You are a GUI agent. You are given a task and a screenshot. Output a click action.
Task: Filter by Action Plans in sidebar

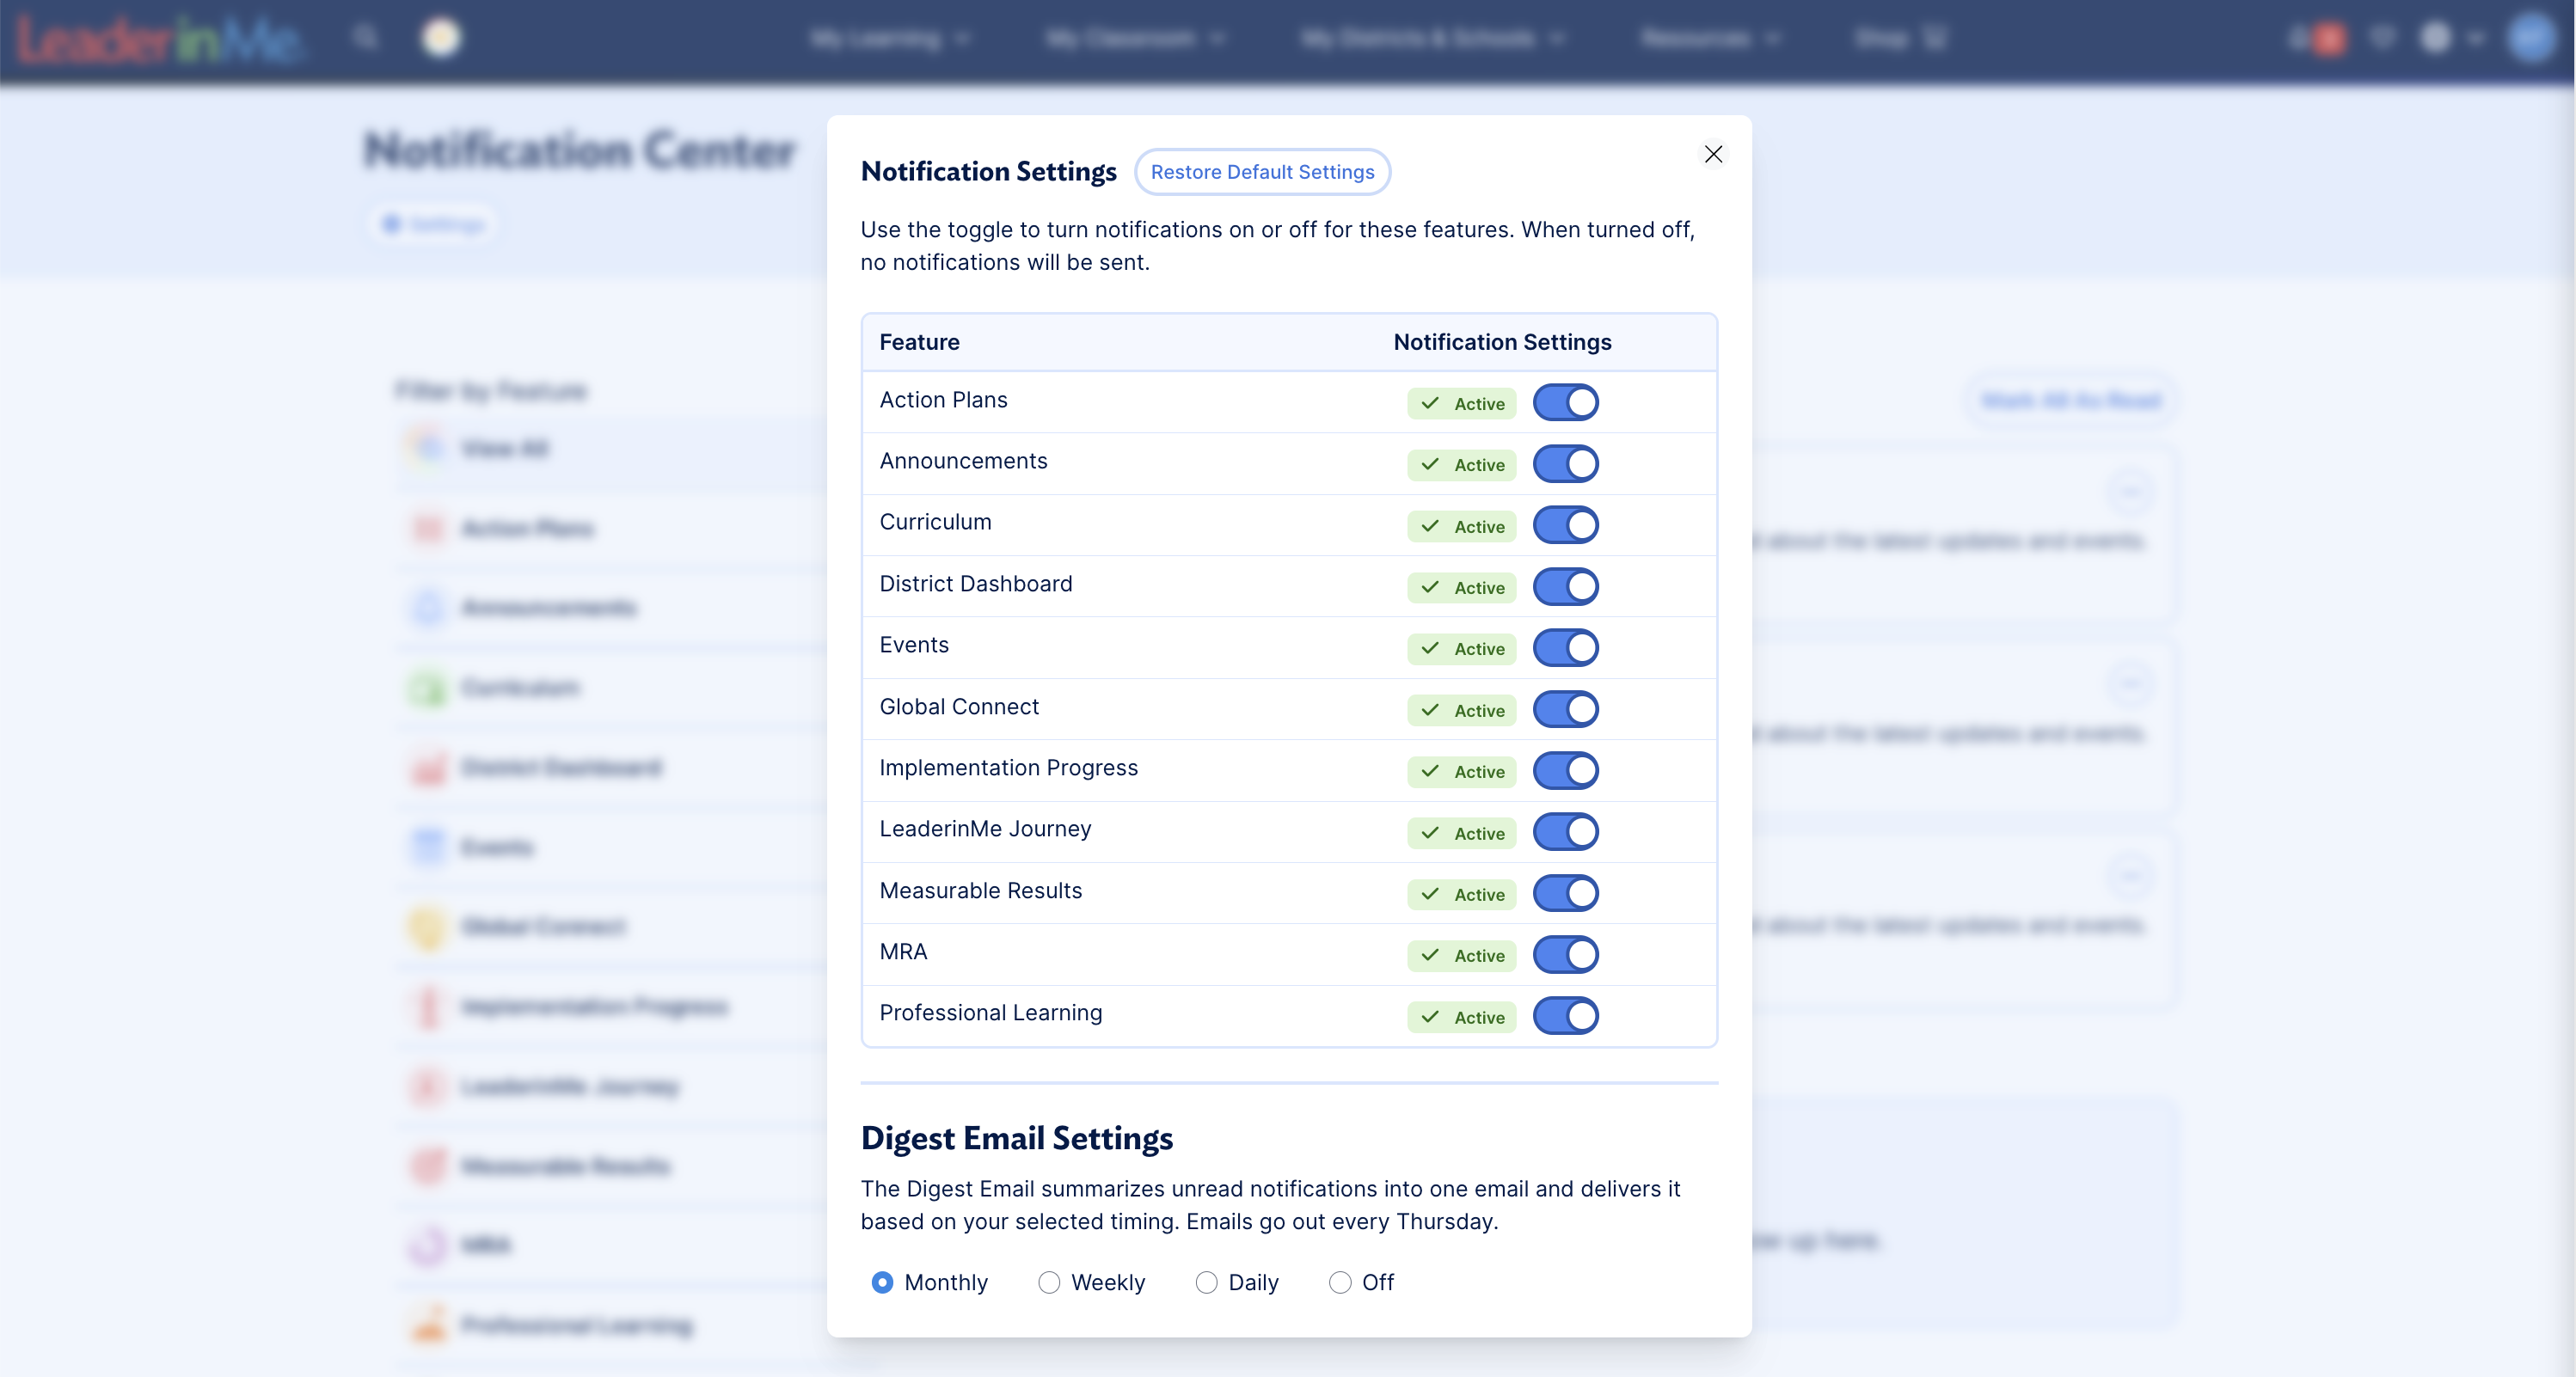pos(610,529)
